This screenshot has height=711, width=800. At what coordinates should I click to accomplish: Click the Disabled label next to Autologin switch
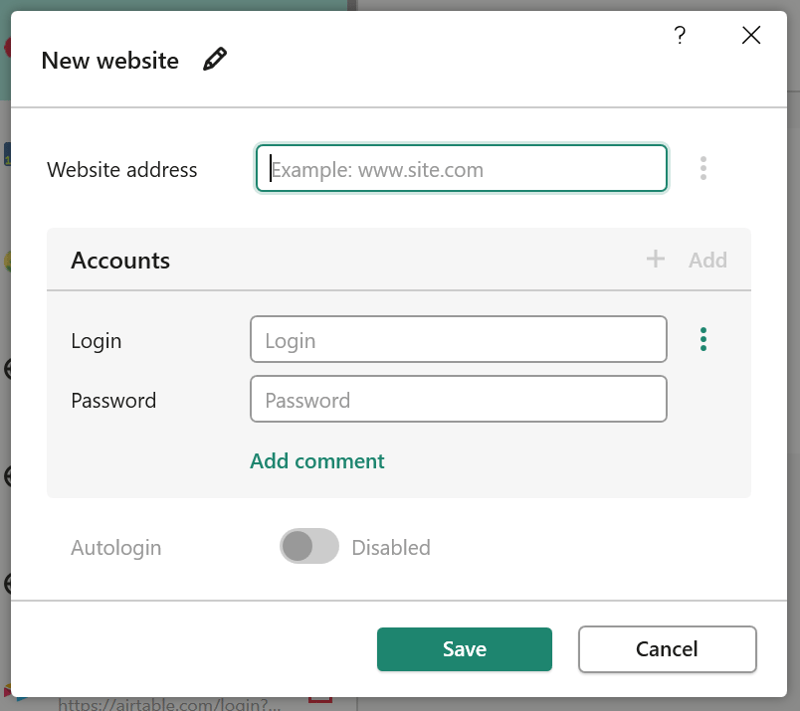click(391, 548)
